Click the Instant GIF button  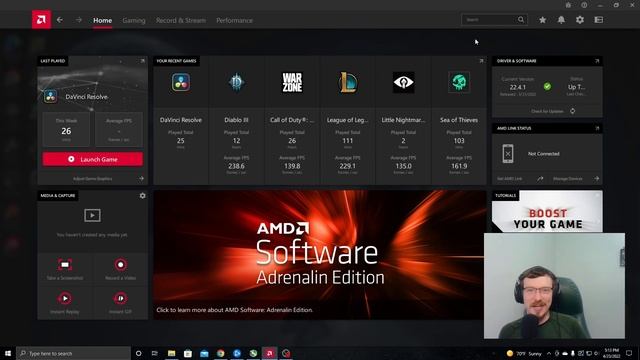[120, 302]
